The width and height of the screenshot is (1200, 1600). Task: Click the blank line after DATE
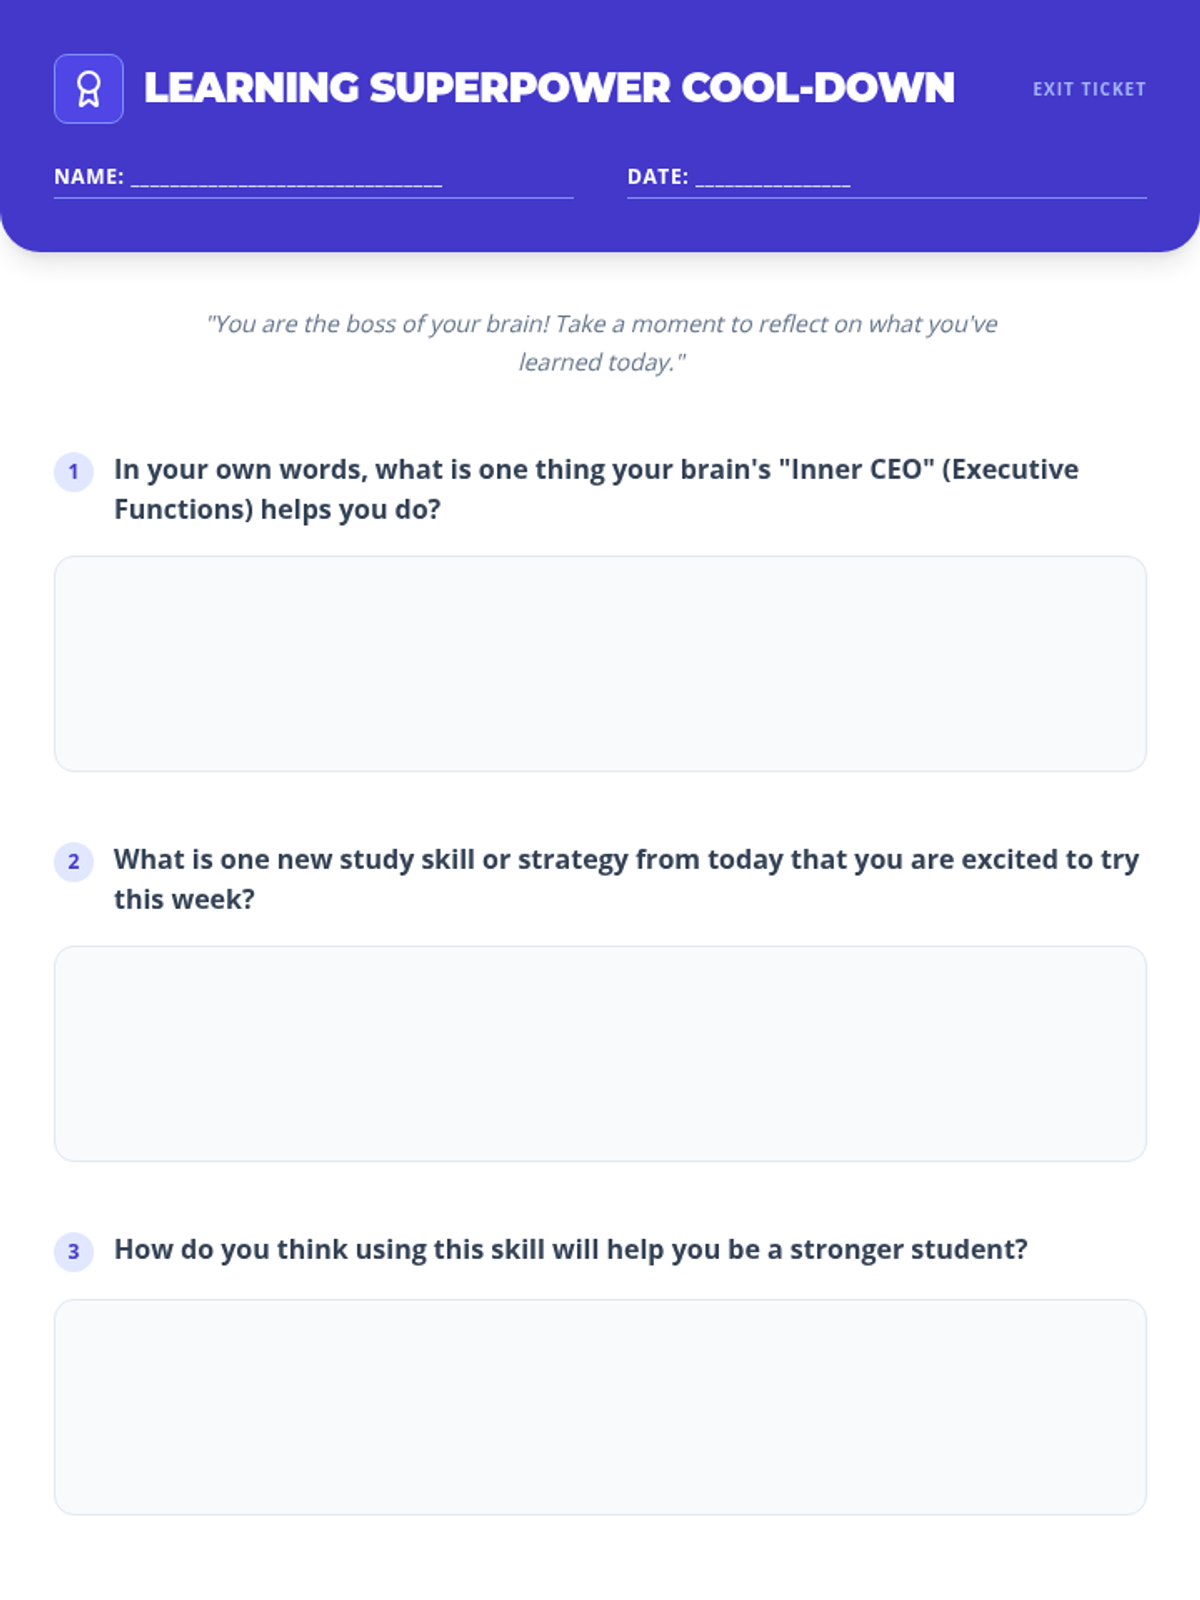coord(773,179)
